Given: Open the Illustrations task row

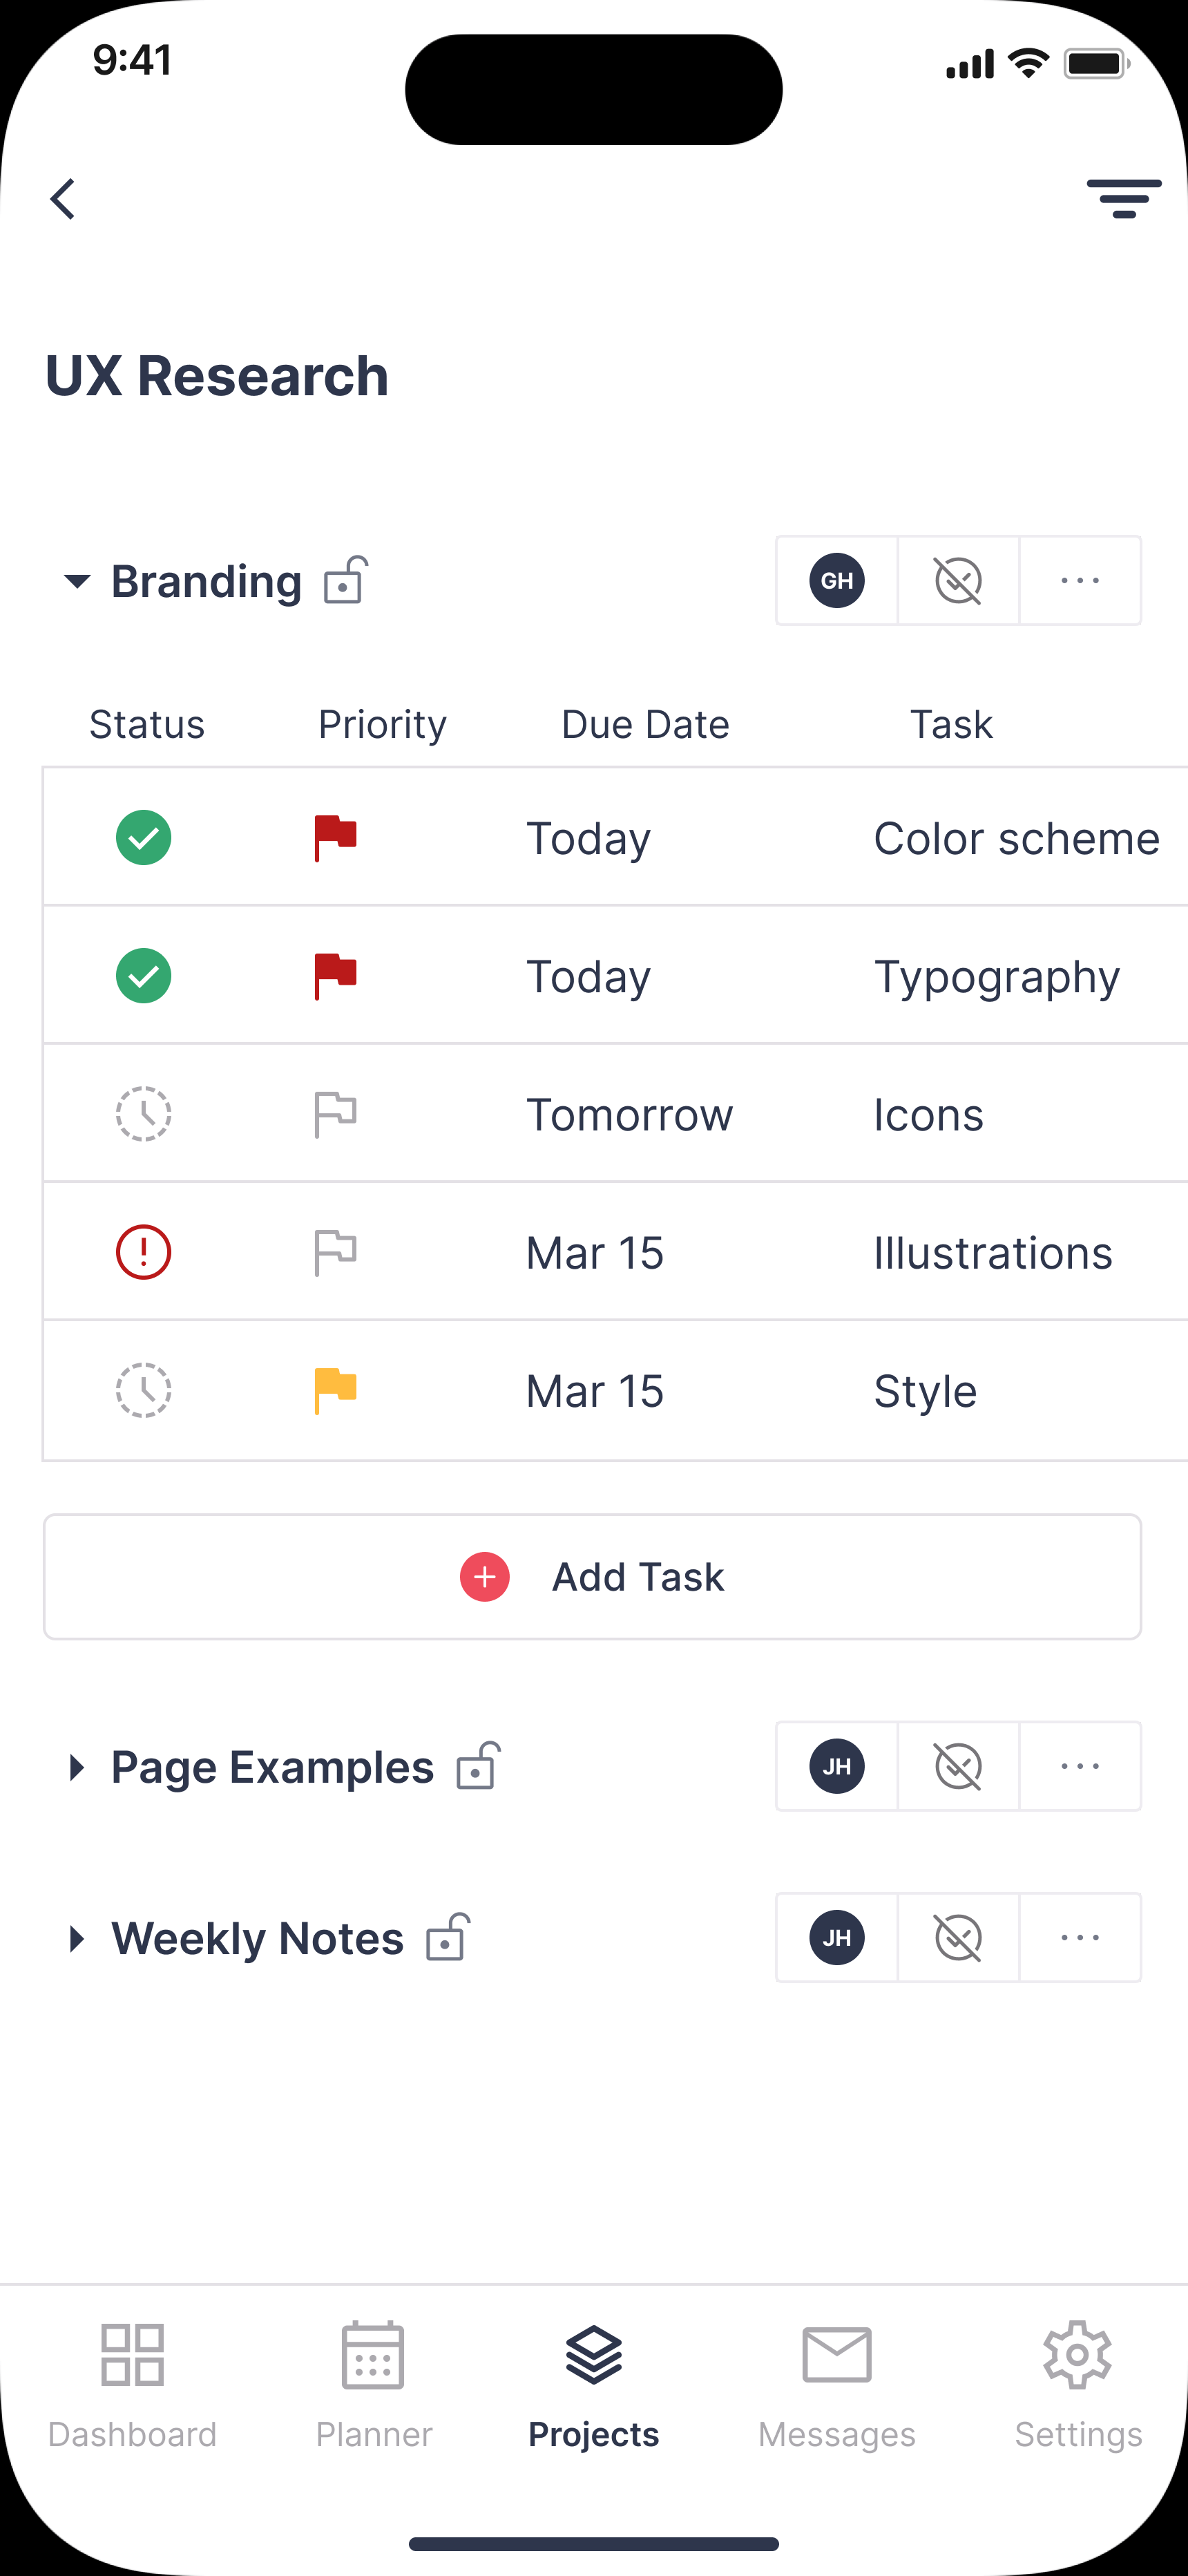Looking at the screenshot, I should (x=992, y=1252).
